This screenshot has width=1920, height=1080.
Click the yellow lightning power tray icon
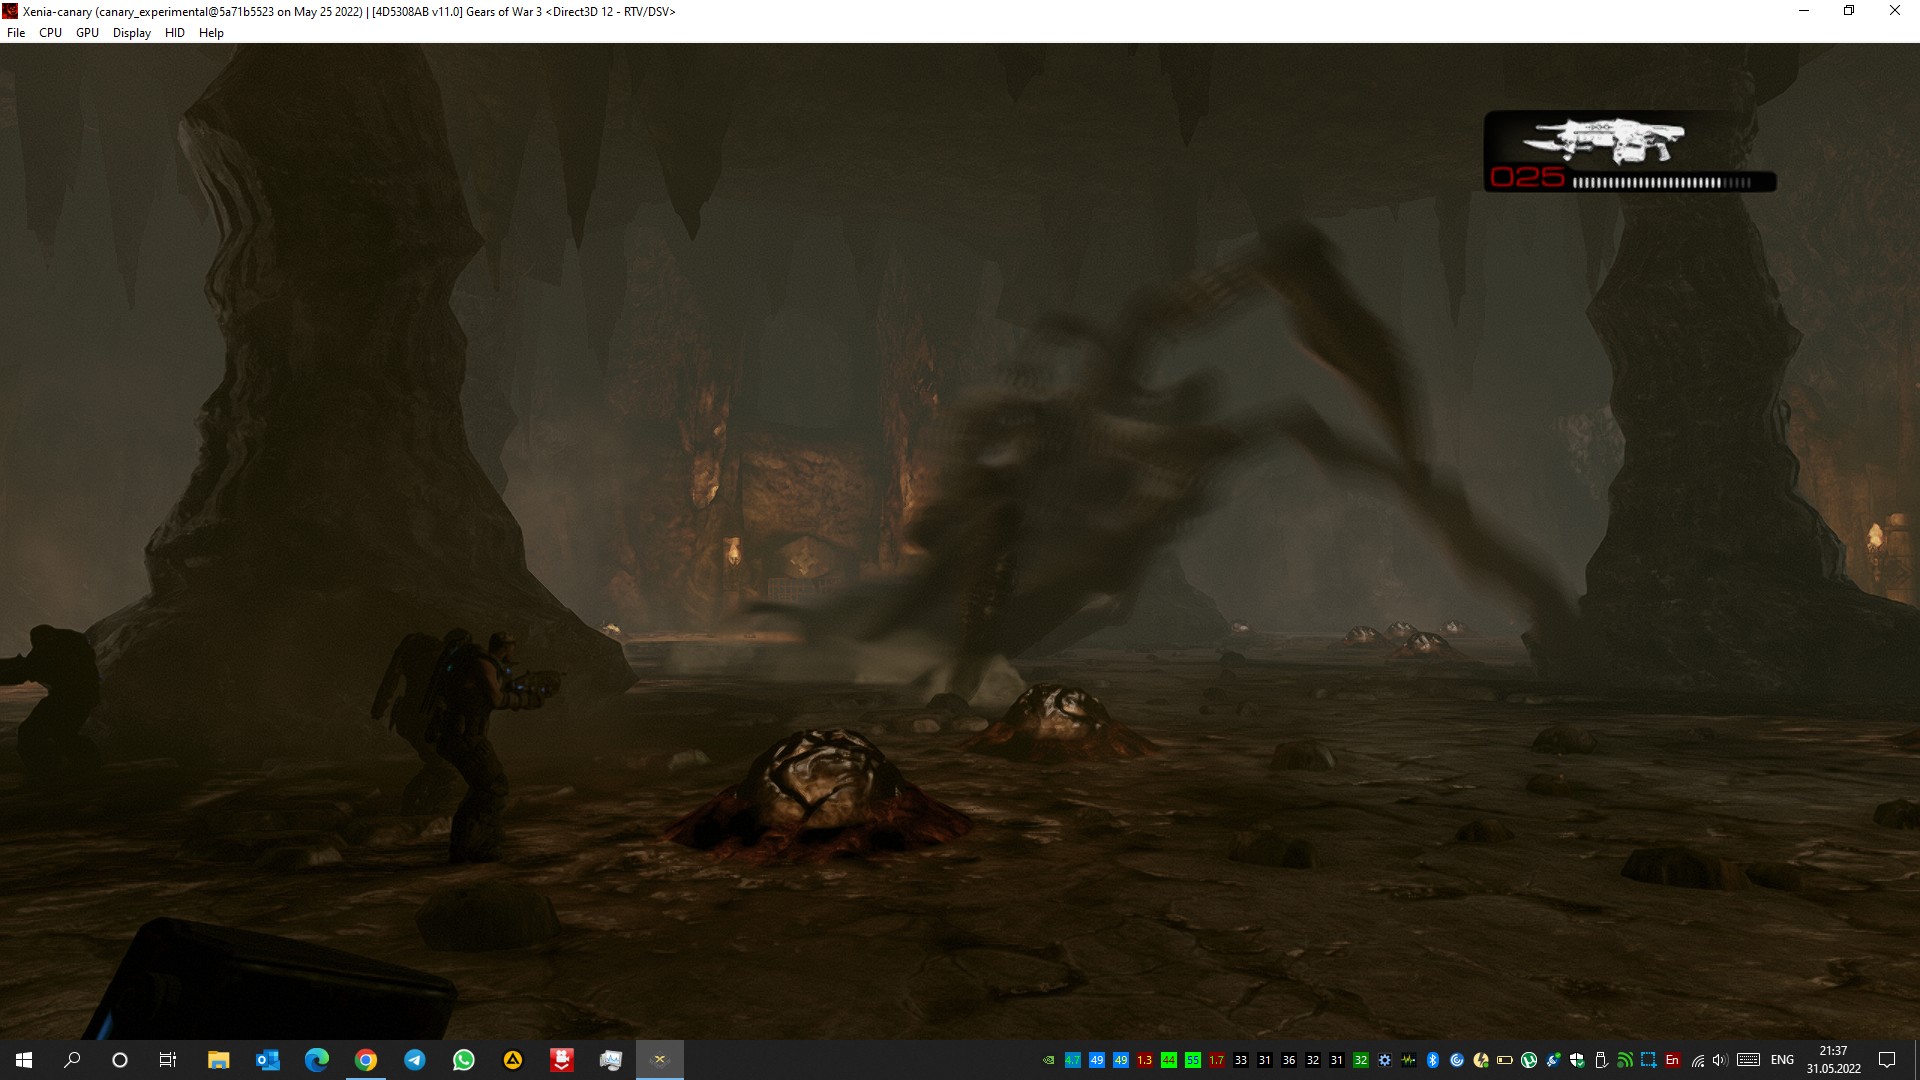point(1480,1060)
